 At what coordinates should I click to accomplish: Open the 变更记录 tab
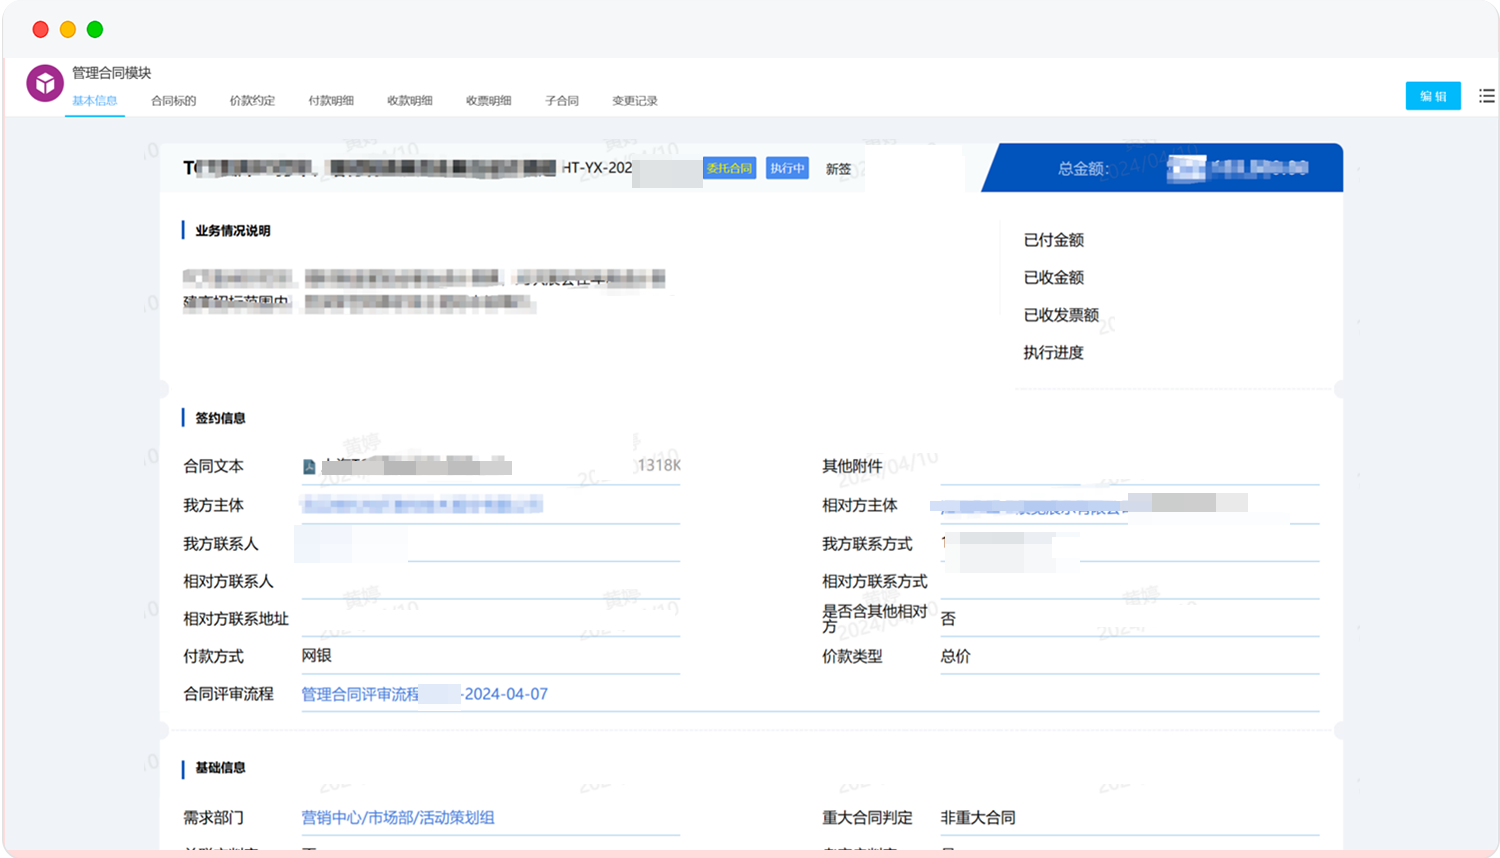click(x=635, y=101)
